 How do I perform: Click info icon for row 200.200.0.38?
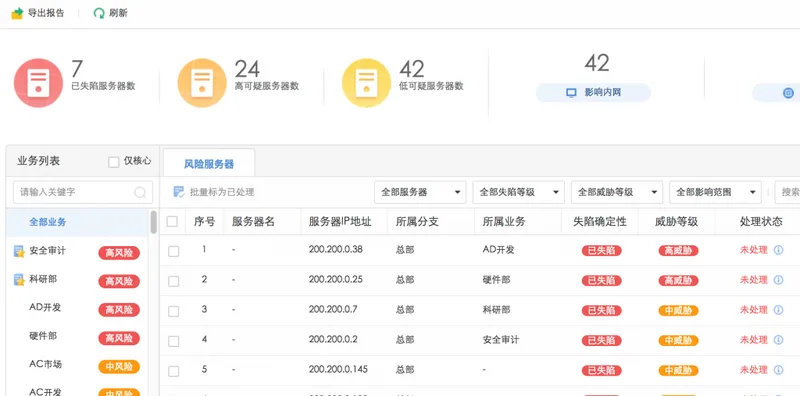[778, 250]
